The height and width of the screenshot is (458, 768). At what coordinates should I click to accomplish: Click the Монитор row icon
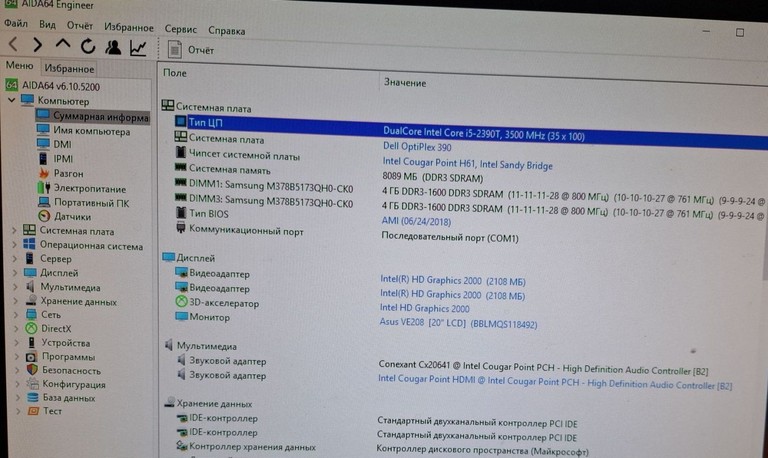pyautogui.click(x=181, y=316)
